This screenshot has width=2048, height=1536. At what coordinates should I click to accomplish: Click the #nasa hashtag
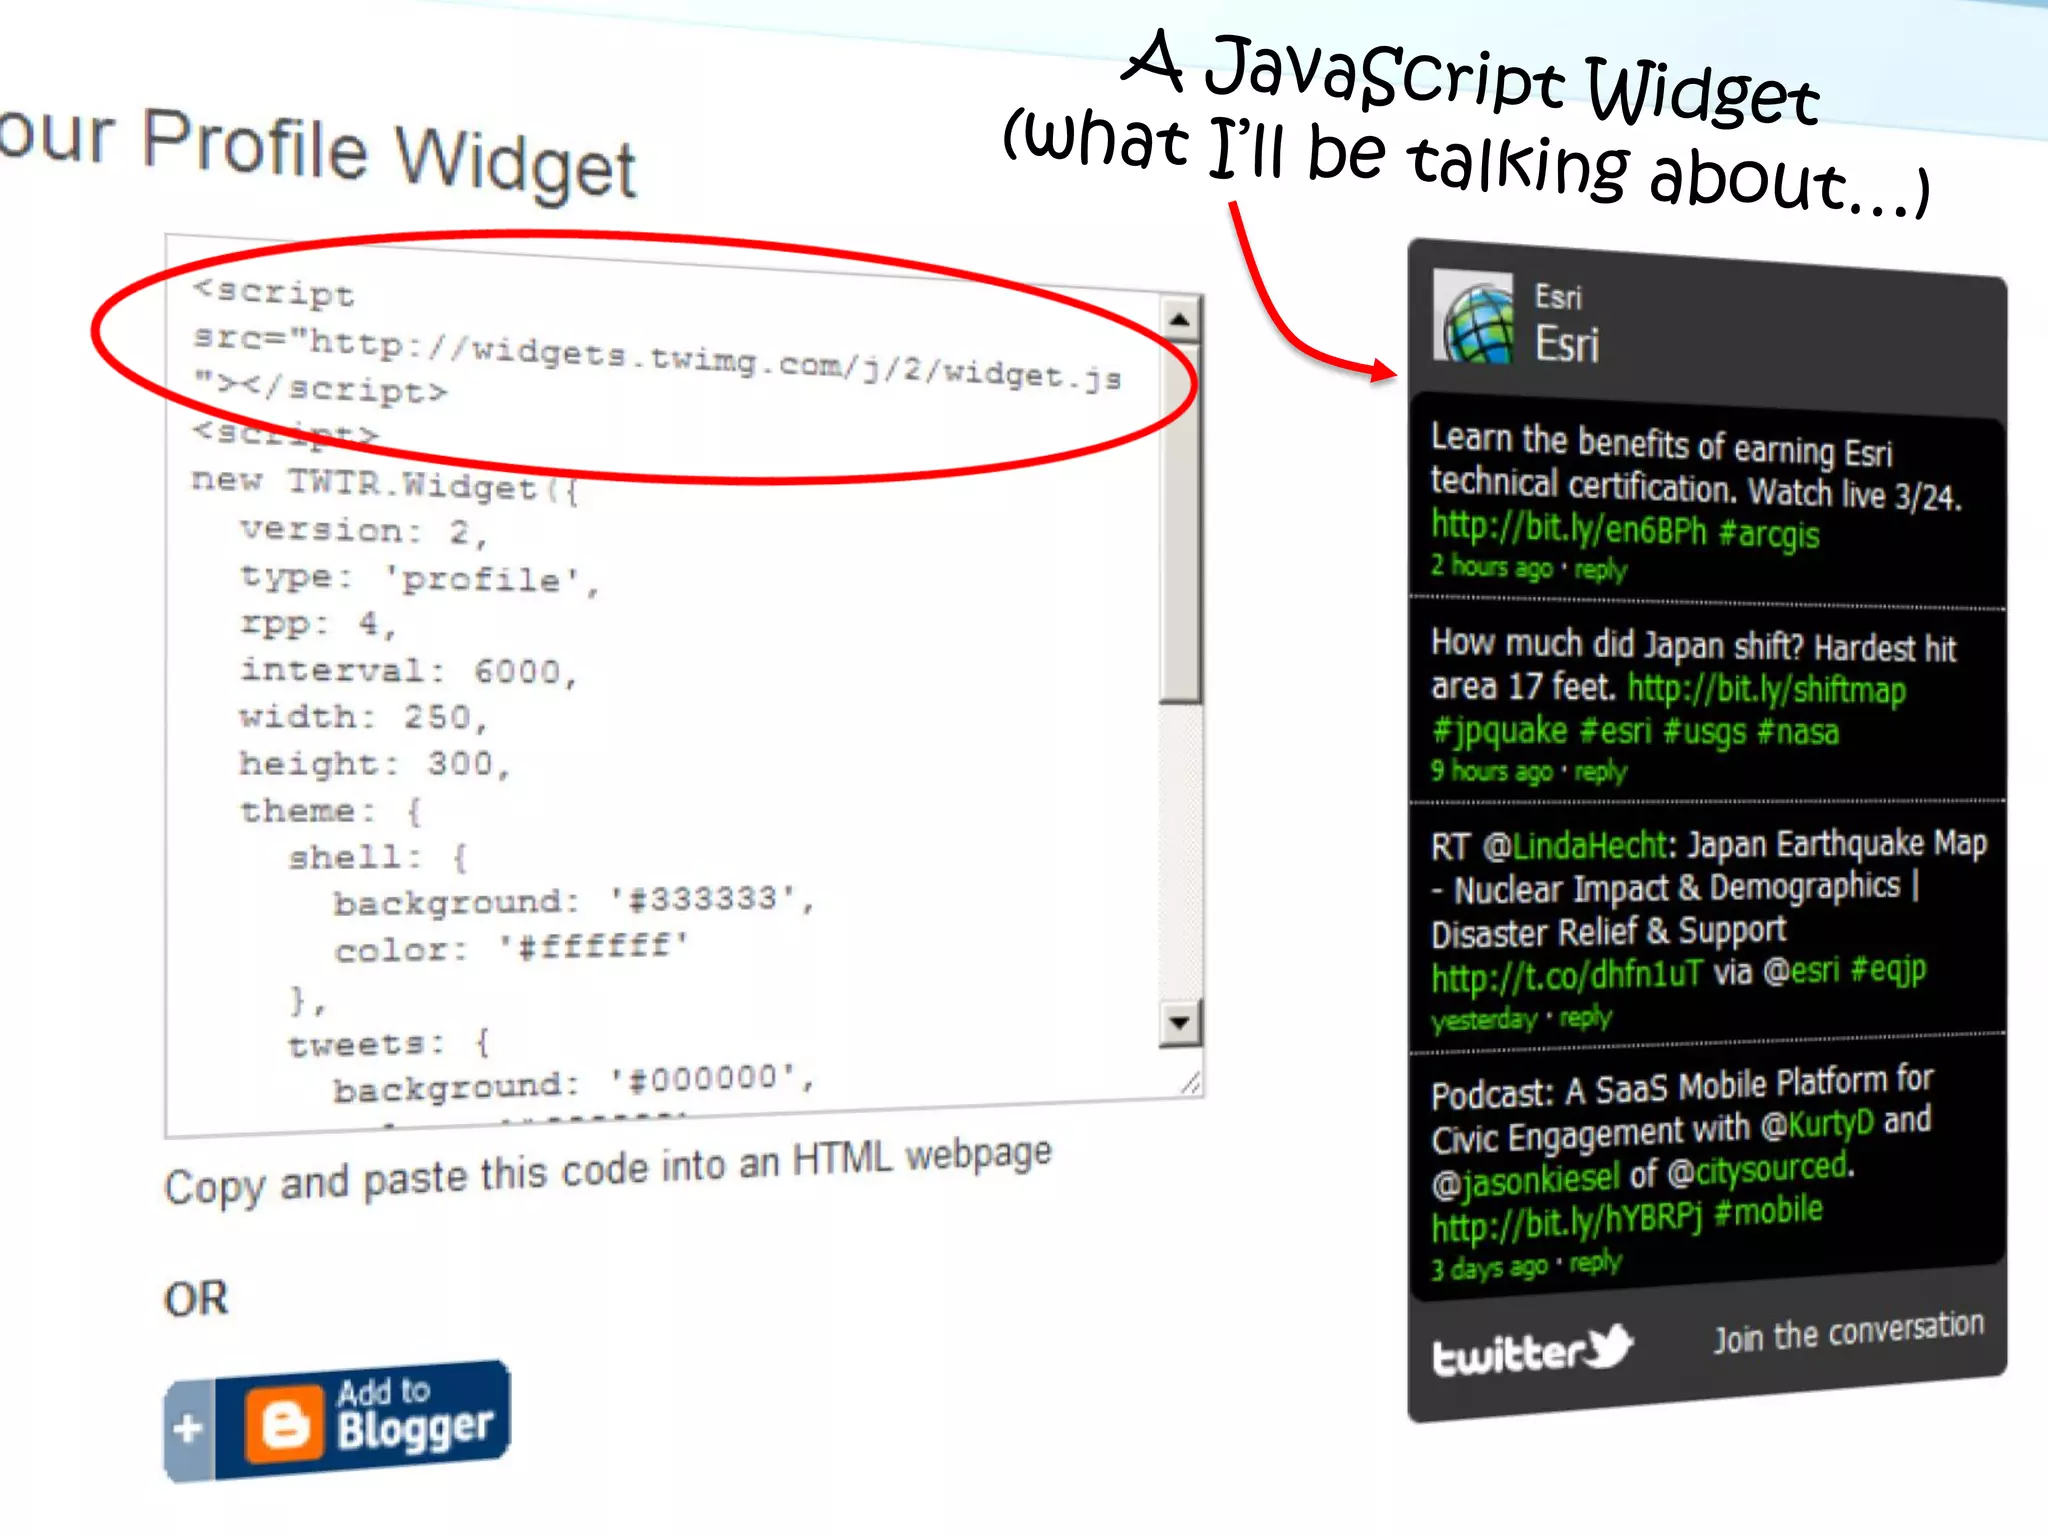(1798, 732)
